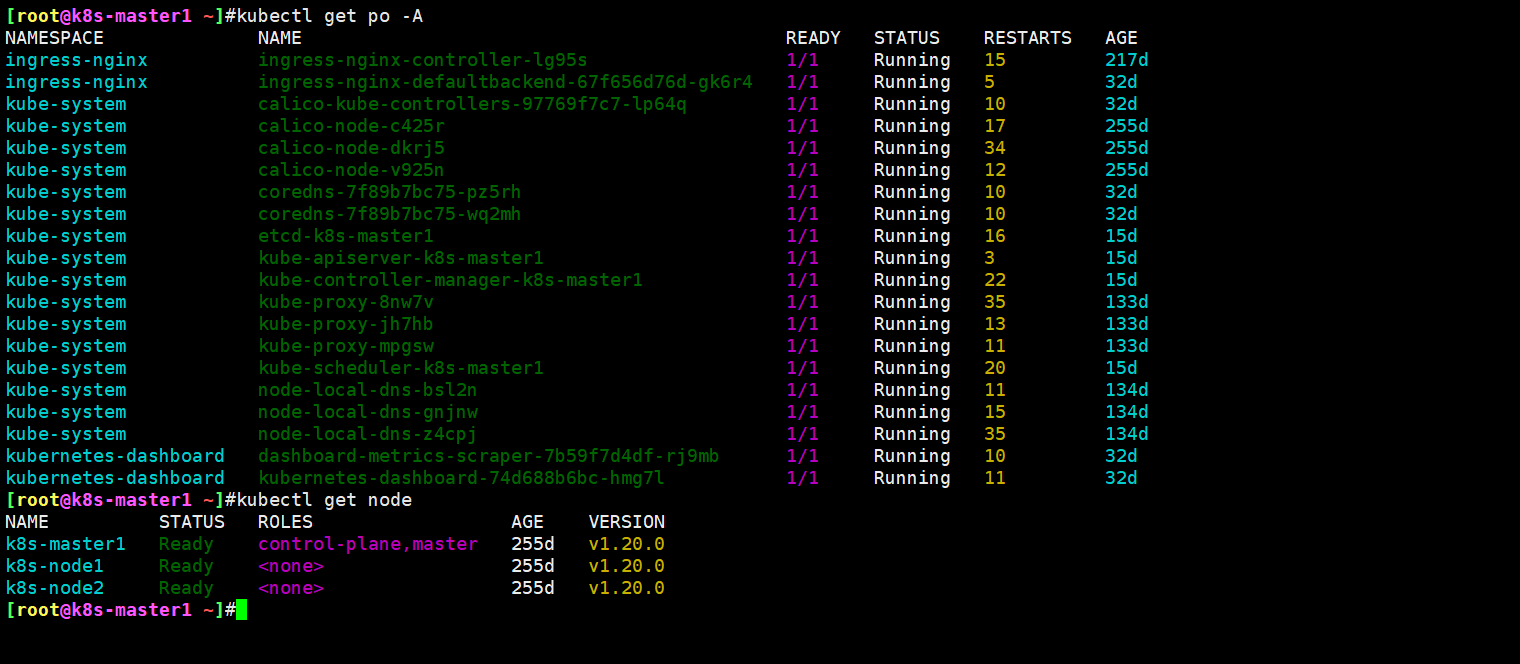The width and height of the screenshot is (1520, 664).
Task: Select kube-apiserver-k8s-master1 pod name
Action: click(x=400, y=258)
